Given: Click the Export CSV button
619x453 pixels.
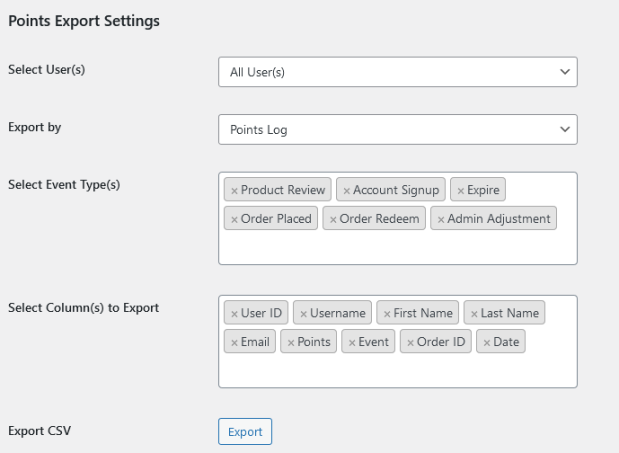Looking at the screenshot, I should click(x=244, y=432).
